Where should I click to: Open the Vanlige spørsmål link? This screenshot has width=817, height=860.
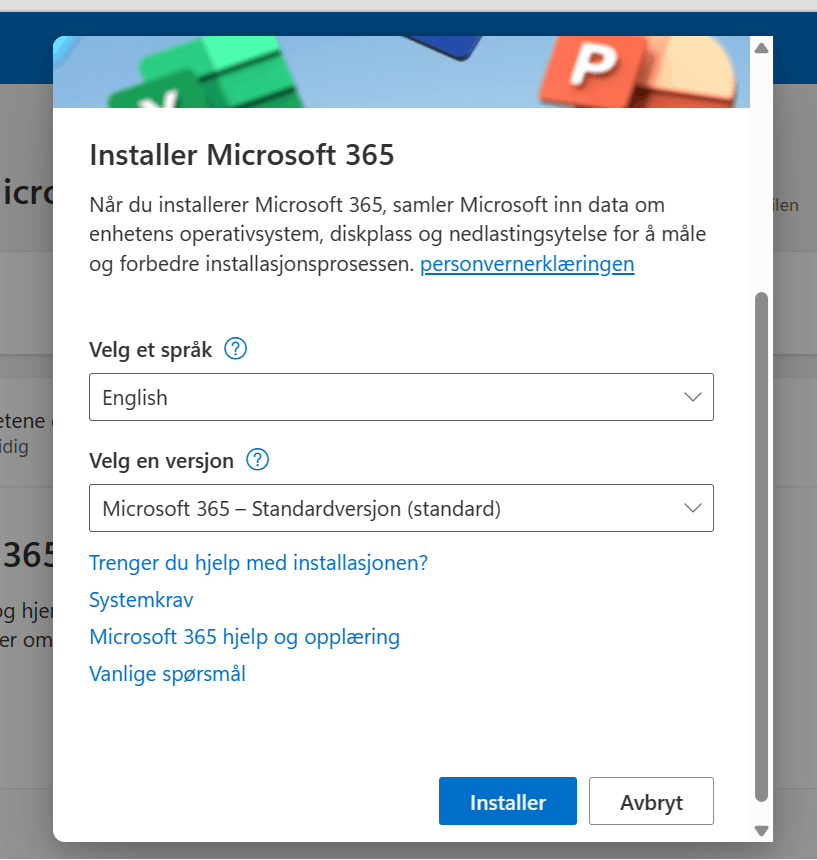click(167, 674)
